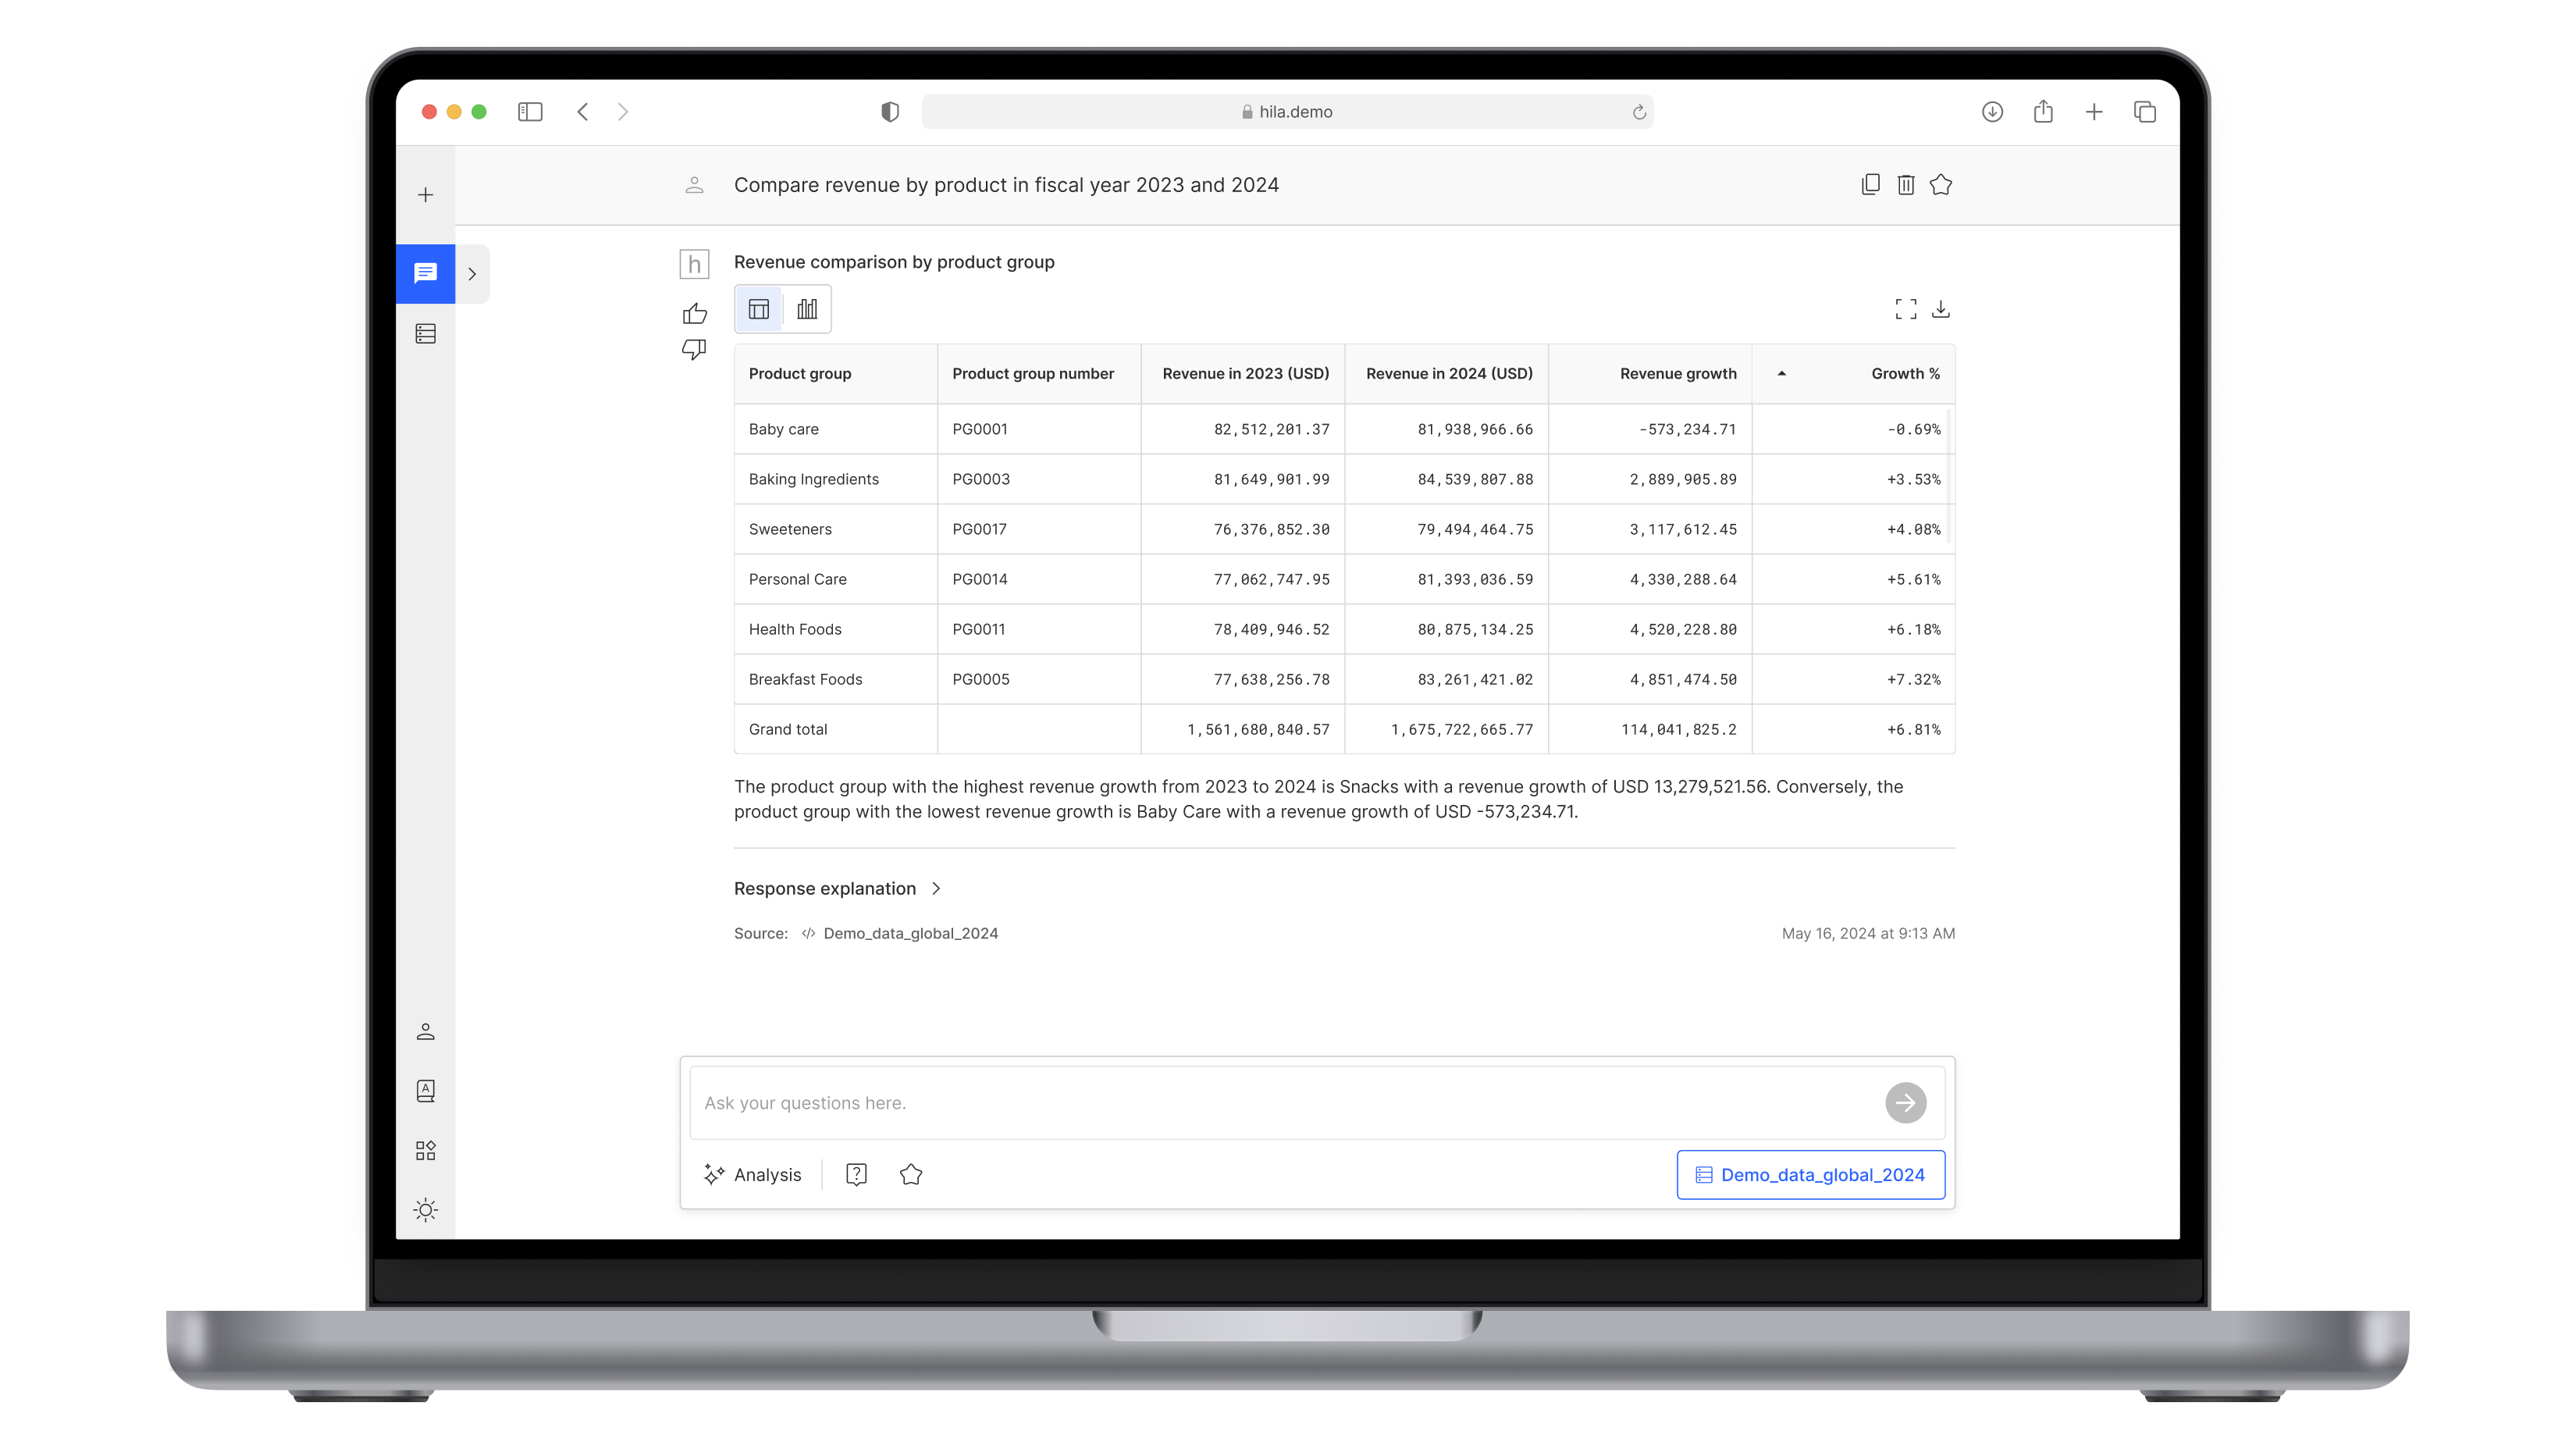This screenshot has height=1449, width=2576.
Task: Click the Revenue in 2024 (USD) header
Action: coord(1449,374)
